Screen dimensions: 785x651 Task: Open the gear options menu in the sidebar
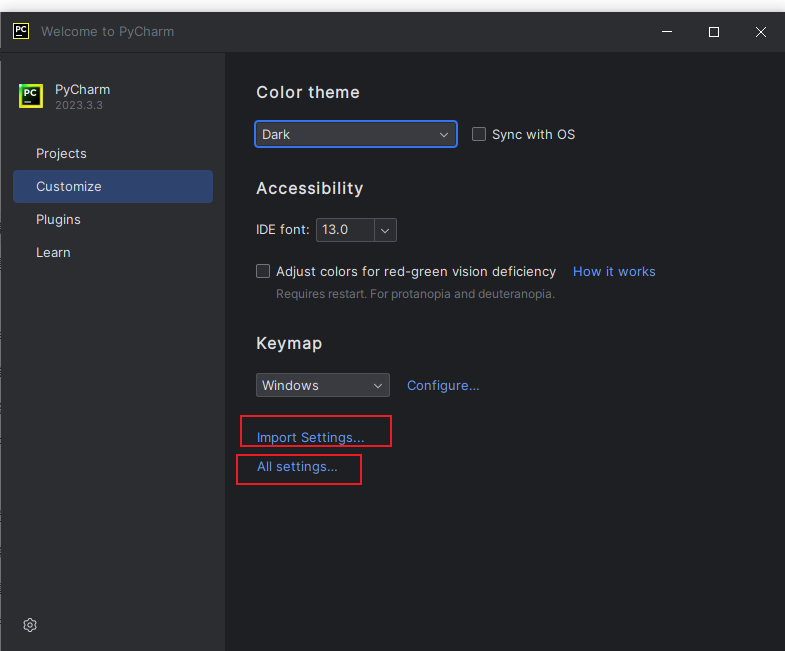pyautogui.click(x=30, y=624)
